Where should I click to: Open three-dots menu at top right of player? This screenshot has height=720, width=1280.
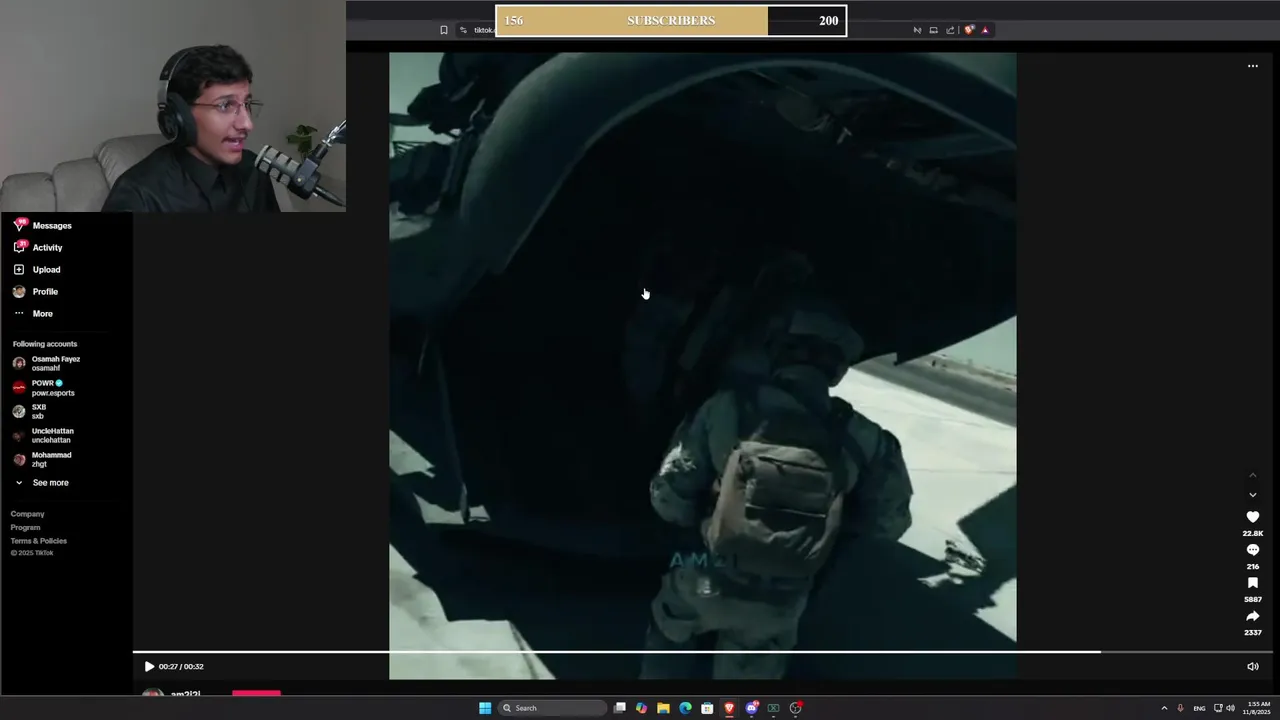pyautogui.click(x=1252, y=66)
